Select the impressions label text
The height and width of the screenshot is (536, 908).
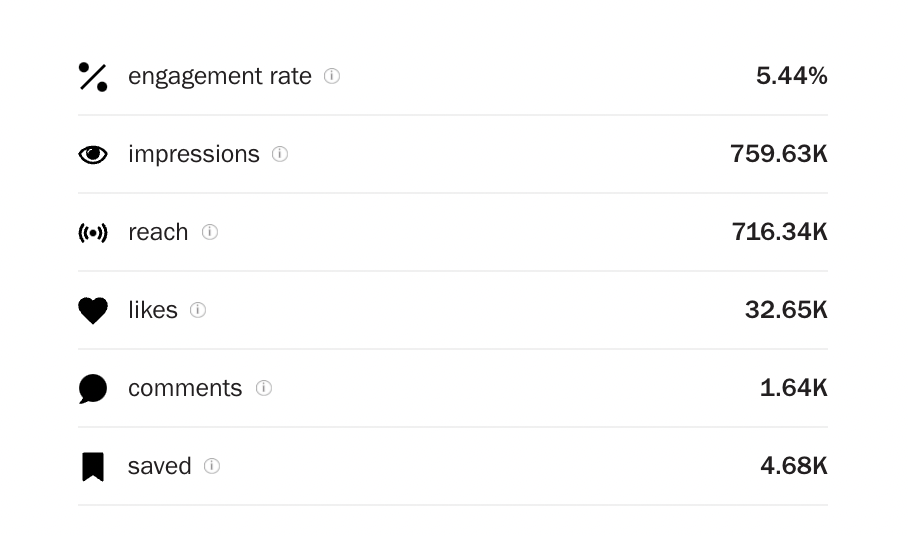194,155
